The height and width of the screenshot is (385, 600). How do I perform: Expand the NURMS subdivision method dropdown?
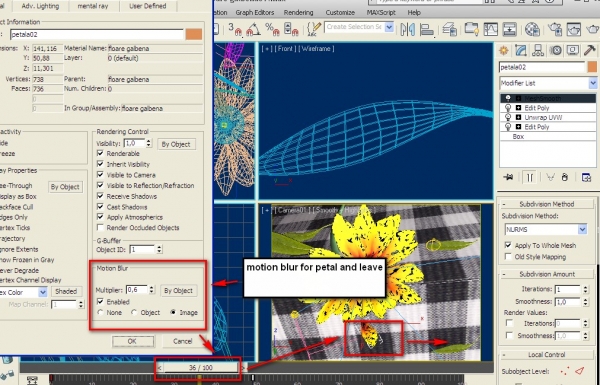pos(546,230)
